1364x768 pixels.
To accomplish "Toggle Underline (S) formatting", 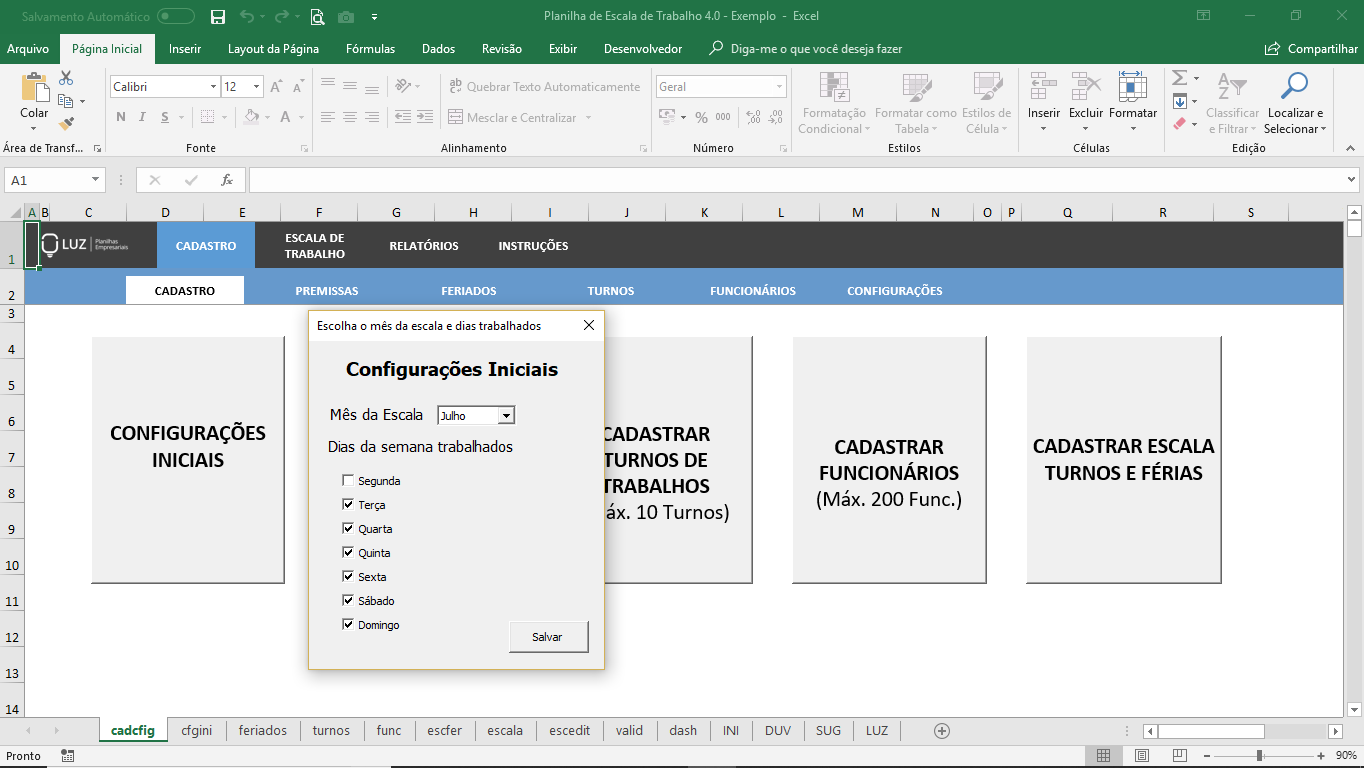I will pos(165,117).
